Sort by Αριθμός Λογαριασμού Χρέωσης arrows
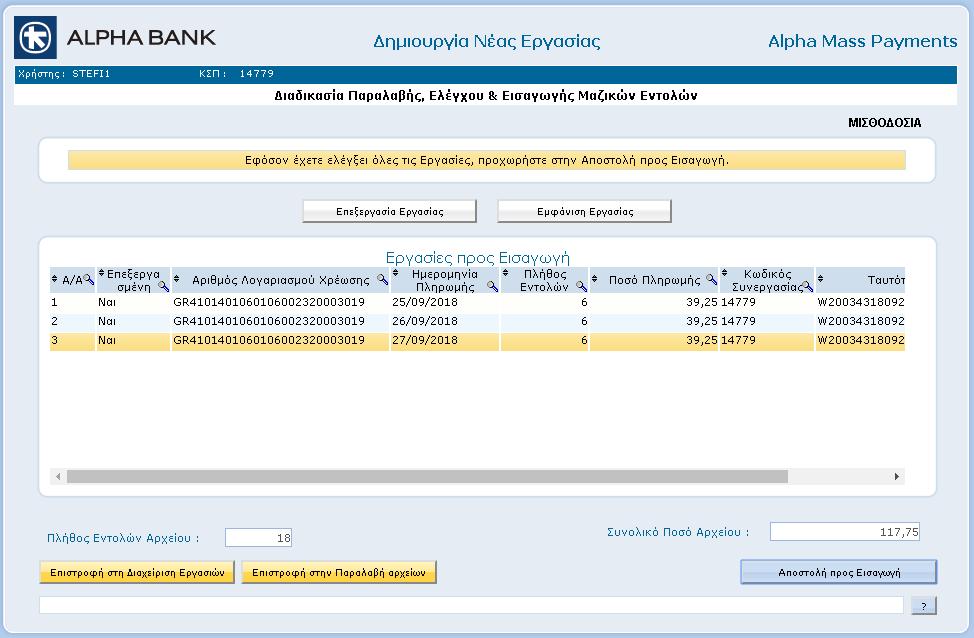This screenshot has height=638, width=974. point(176,279)
